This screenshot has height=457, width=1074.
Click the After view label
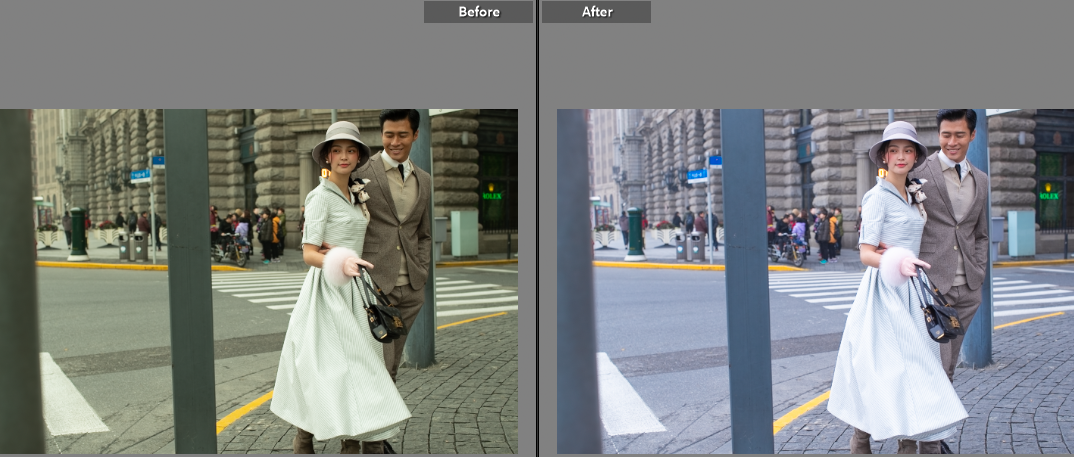(597, 12)
